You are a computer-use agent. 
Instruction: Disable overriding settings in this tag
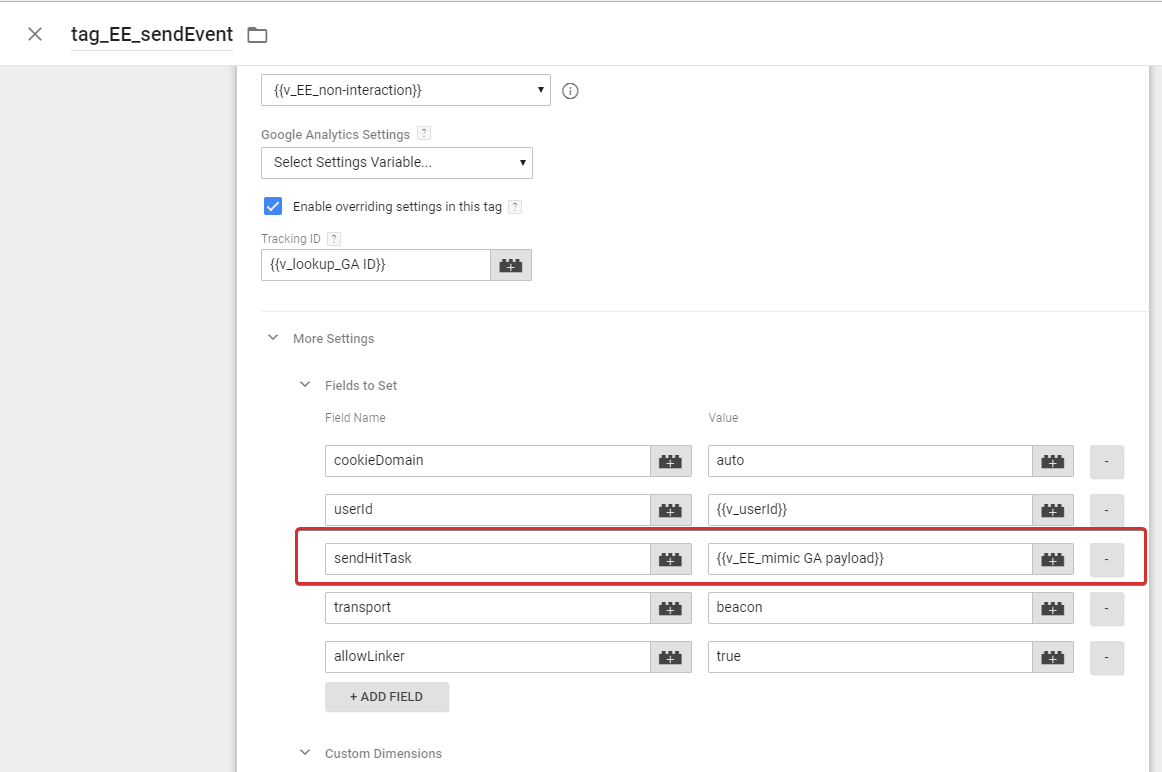(273, 206)
